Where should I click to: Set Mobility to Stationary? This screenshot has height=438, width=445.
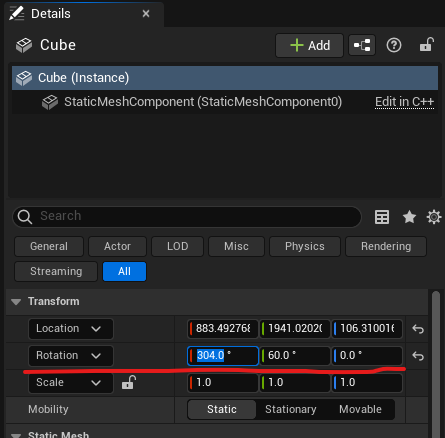291,409
